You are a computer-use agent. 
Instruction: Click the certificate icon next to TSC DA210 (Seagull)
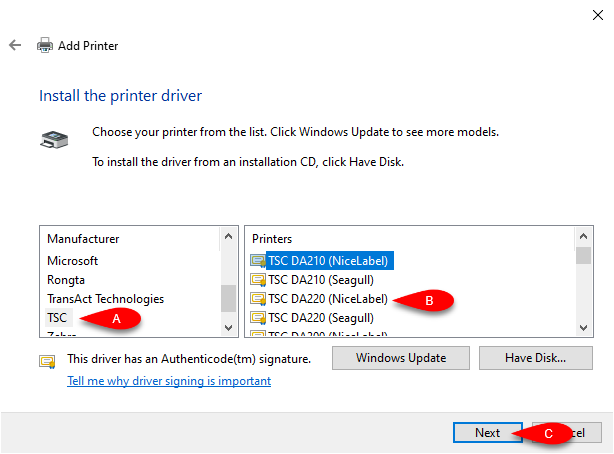258,280
